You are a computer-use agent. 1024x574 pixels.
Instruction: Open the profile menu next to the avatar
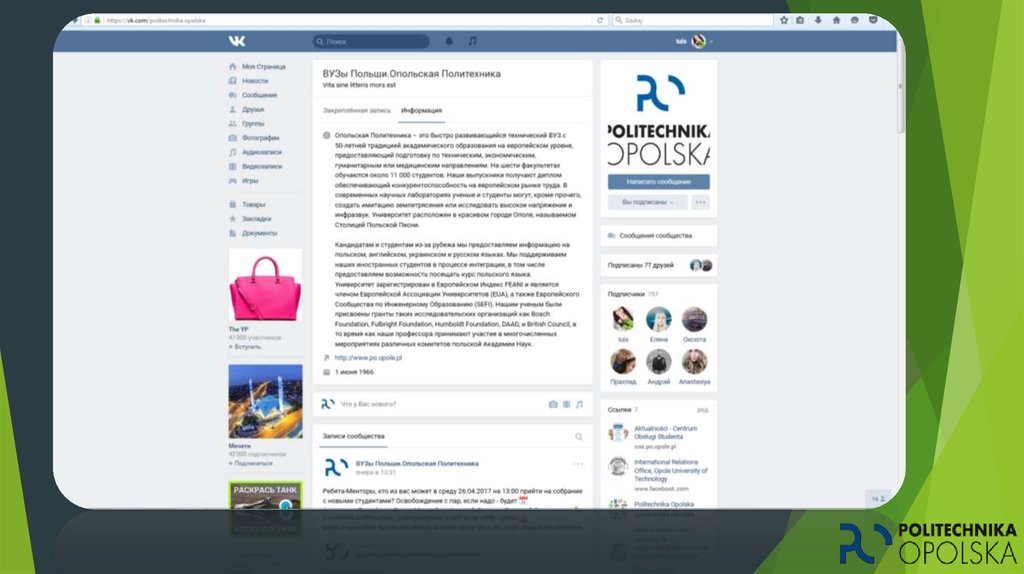point(711,42)
